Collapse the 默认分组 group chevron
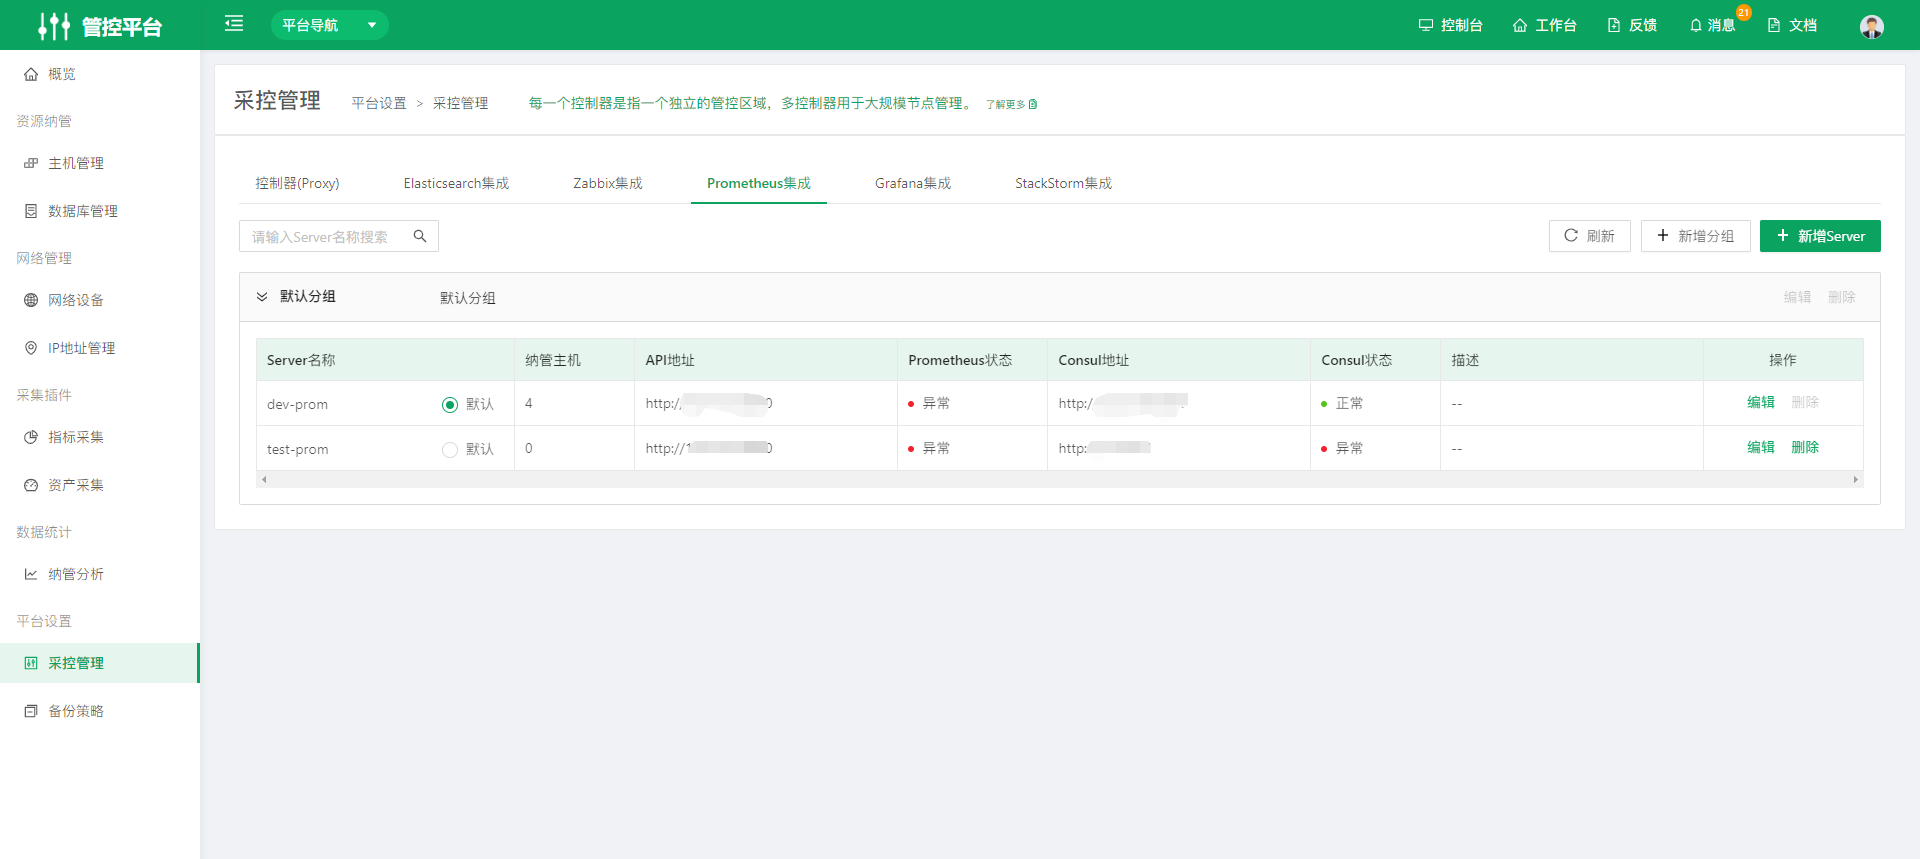Viewport: 1920px width, 859px height. click(x=262, y=297)
